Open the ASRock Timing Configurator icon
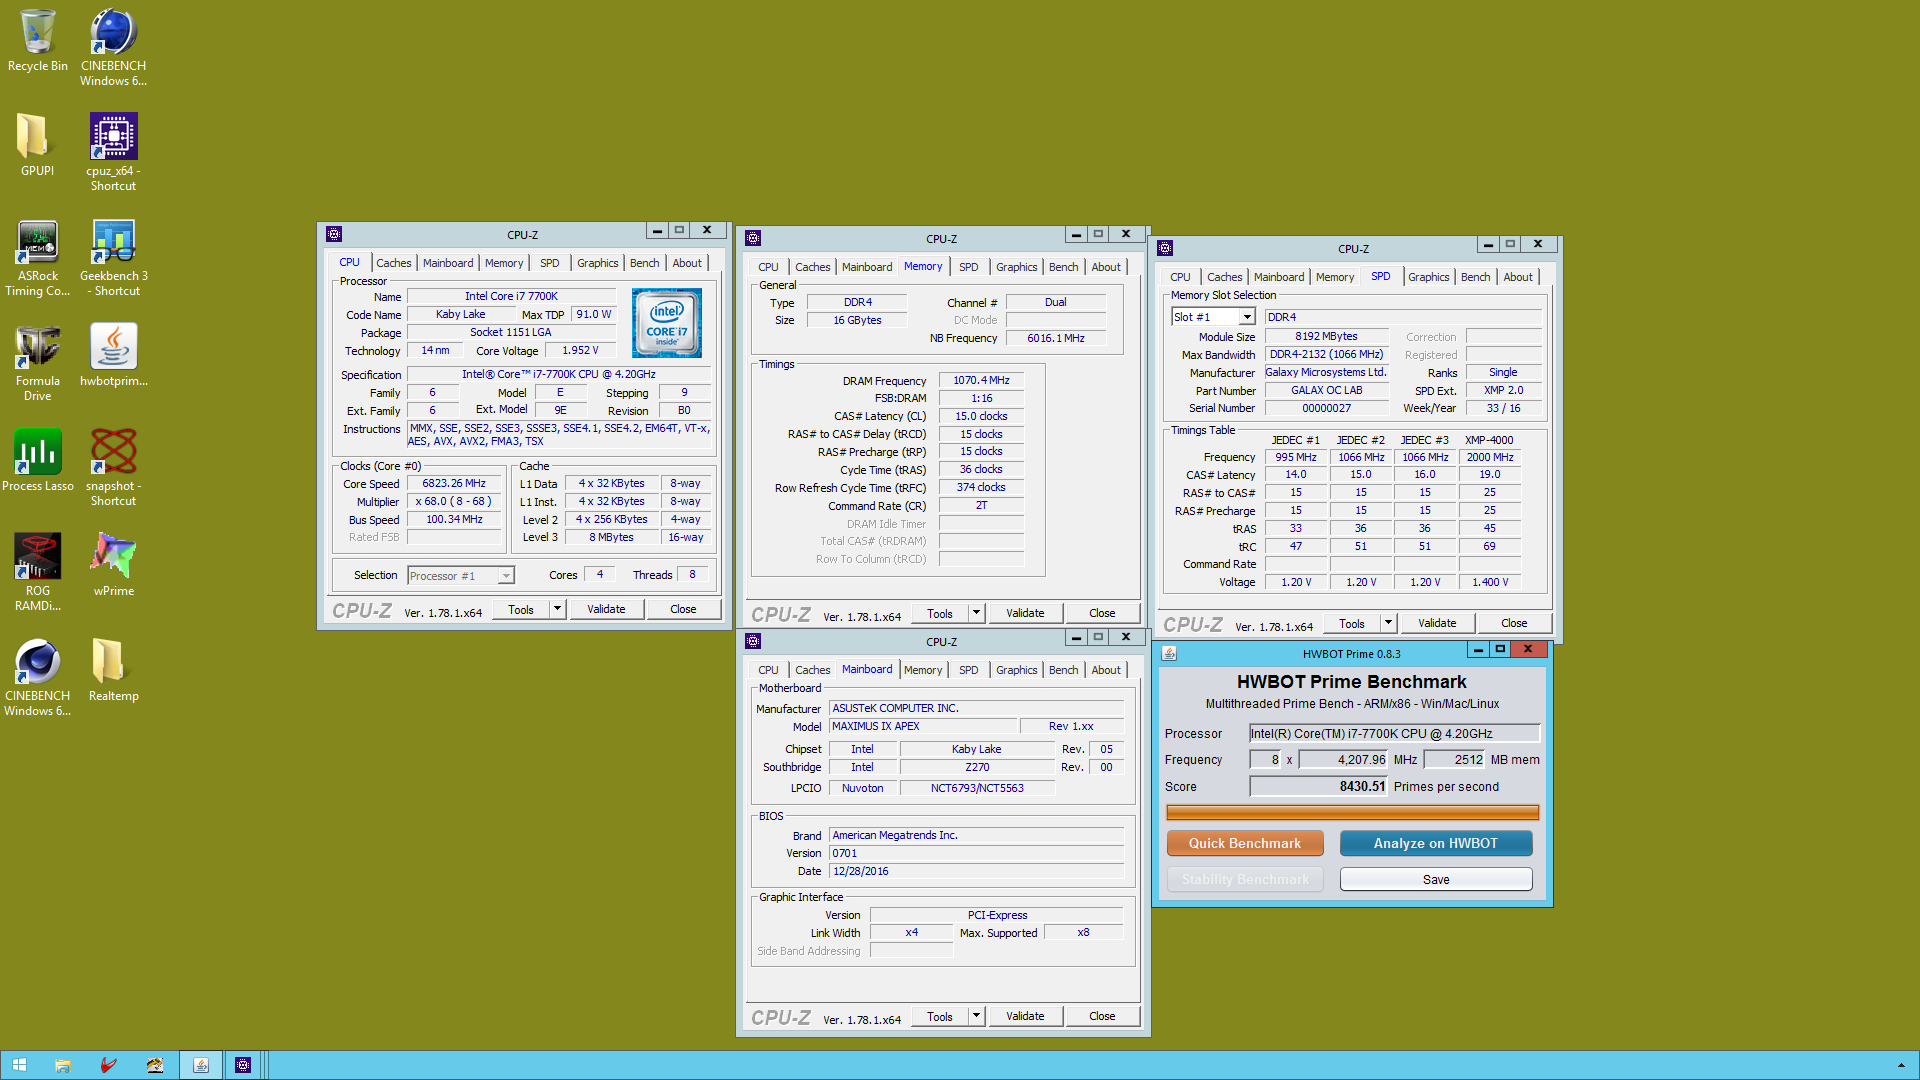The image size is (1920, 1080). pos(37,257)
